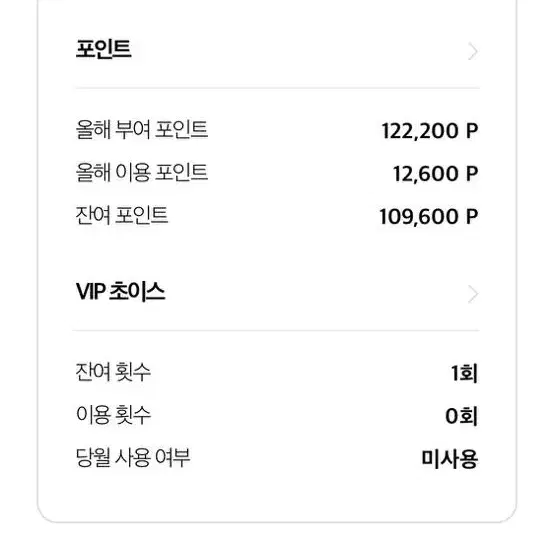Select the 1회 remaining count
554x554 pixels.
click(x=464, y=373)
